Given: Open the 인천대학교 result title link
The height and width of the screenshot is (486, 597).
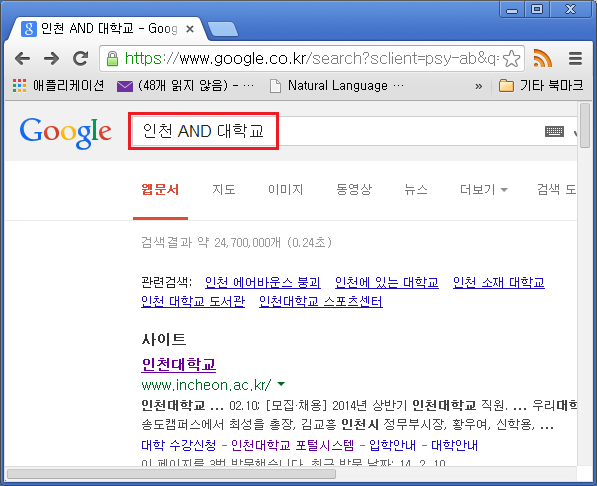Looking at the screenshot, I should tap(179, 364).
